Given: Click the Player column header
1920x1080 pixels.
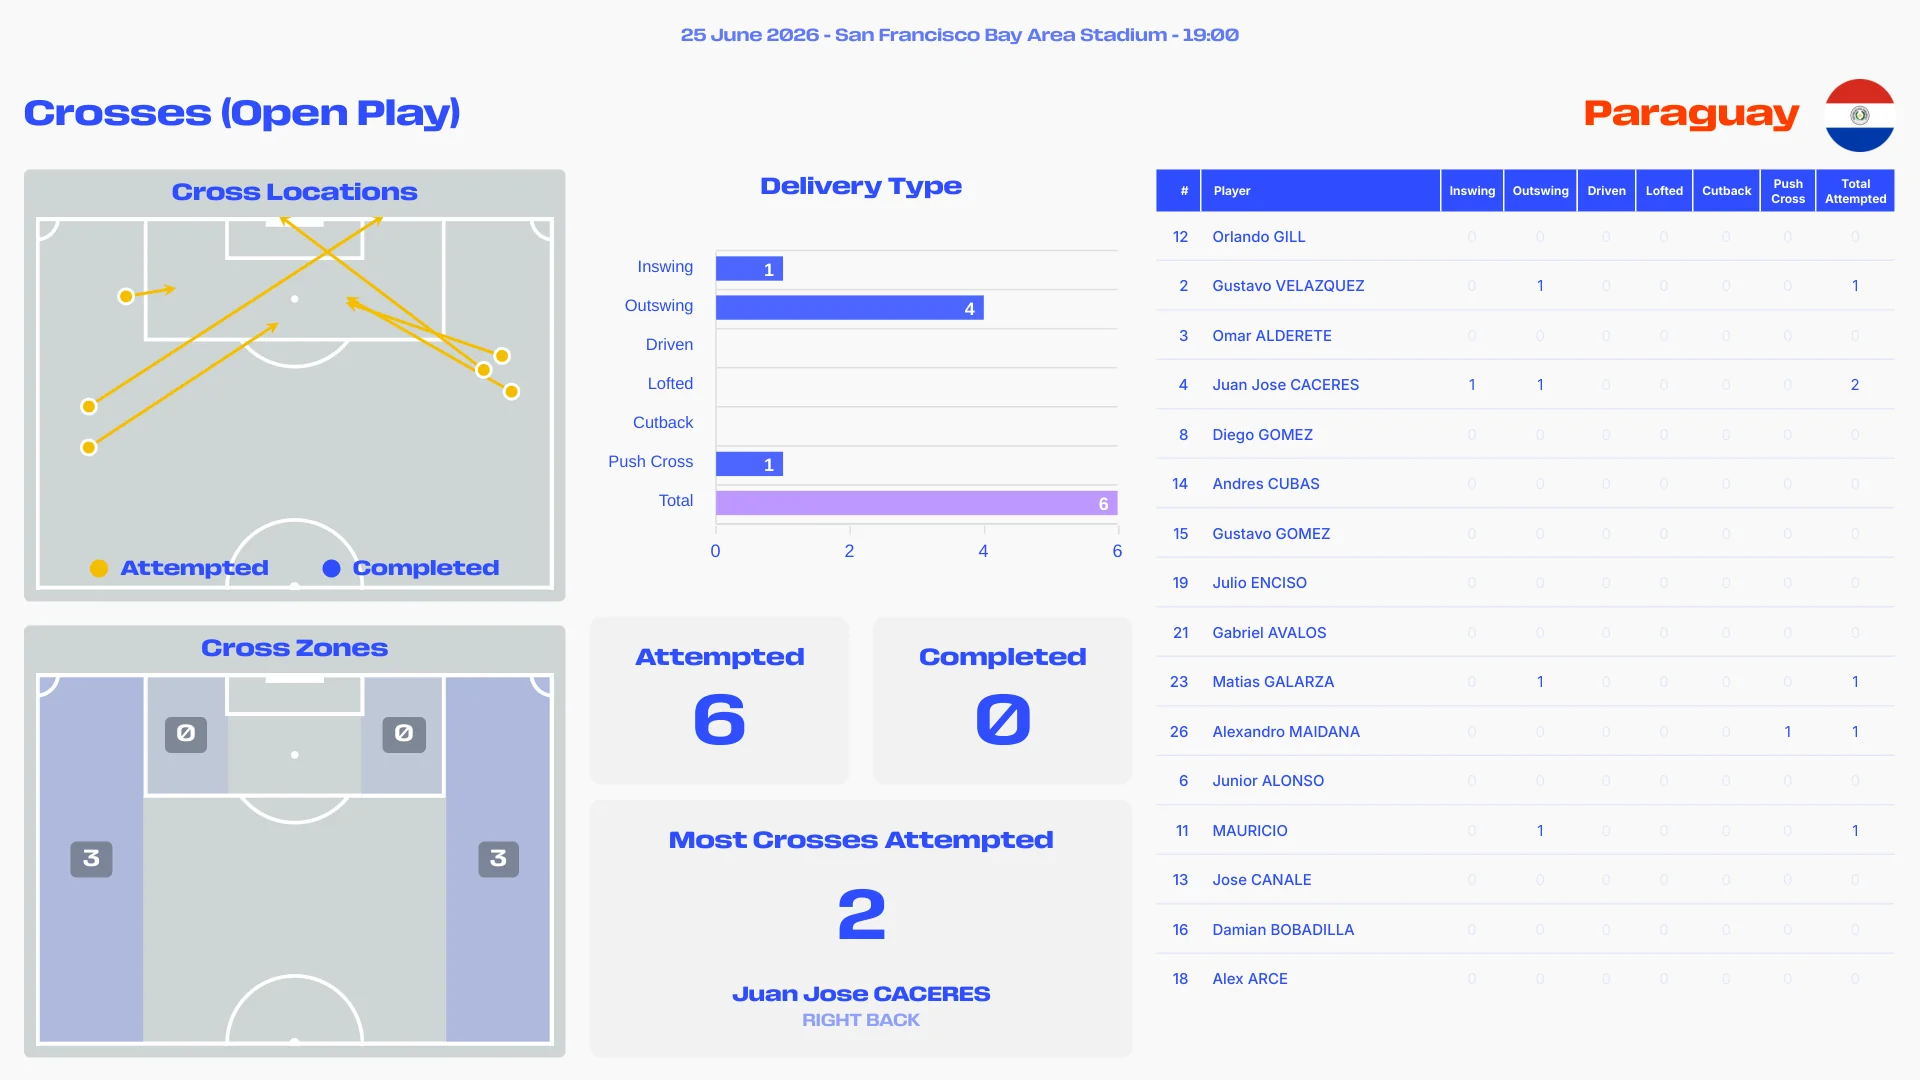Looking at the screenshot, I should [x=1320, y=191].
